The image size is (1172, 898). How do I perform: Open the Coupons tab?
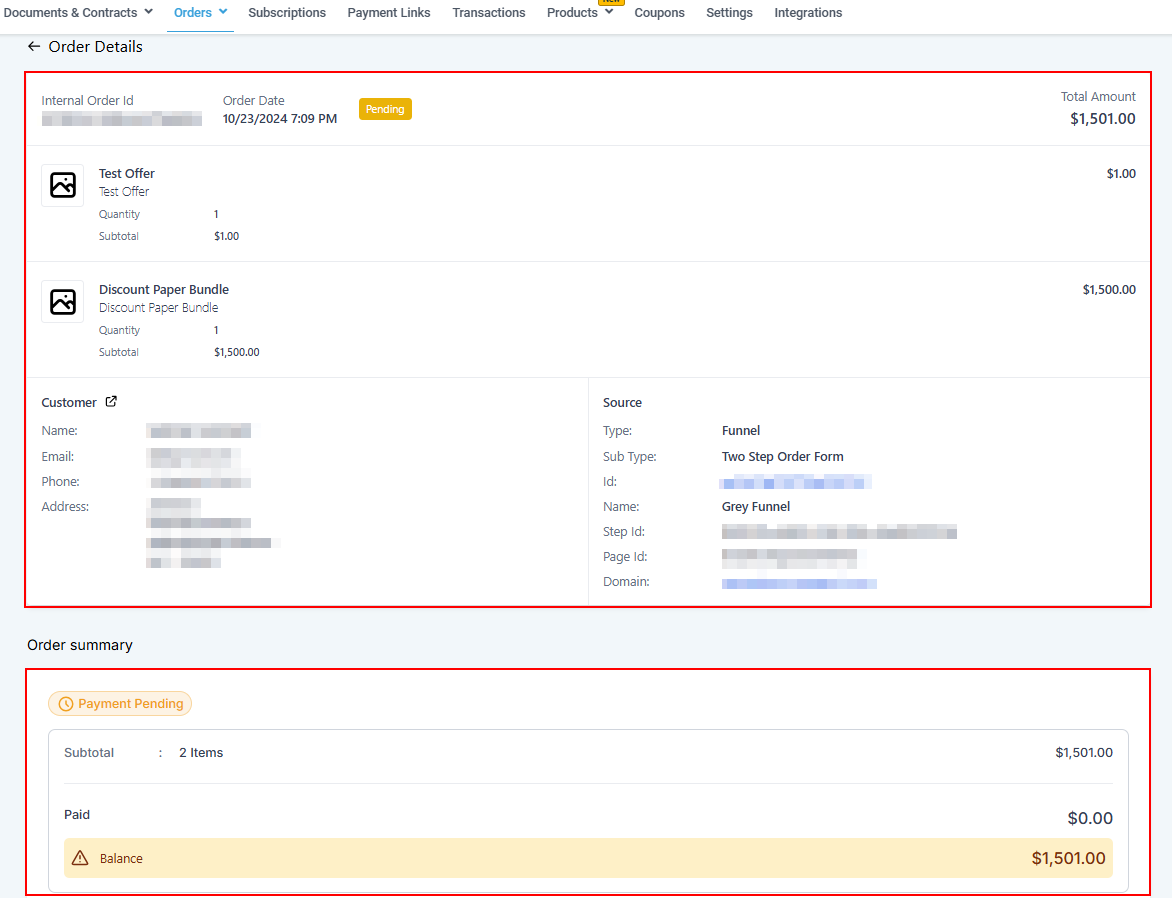(659, 13)
